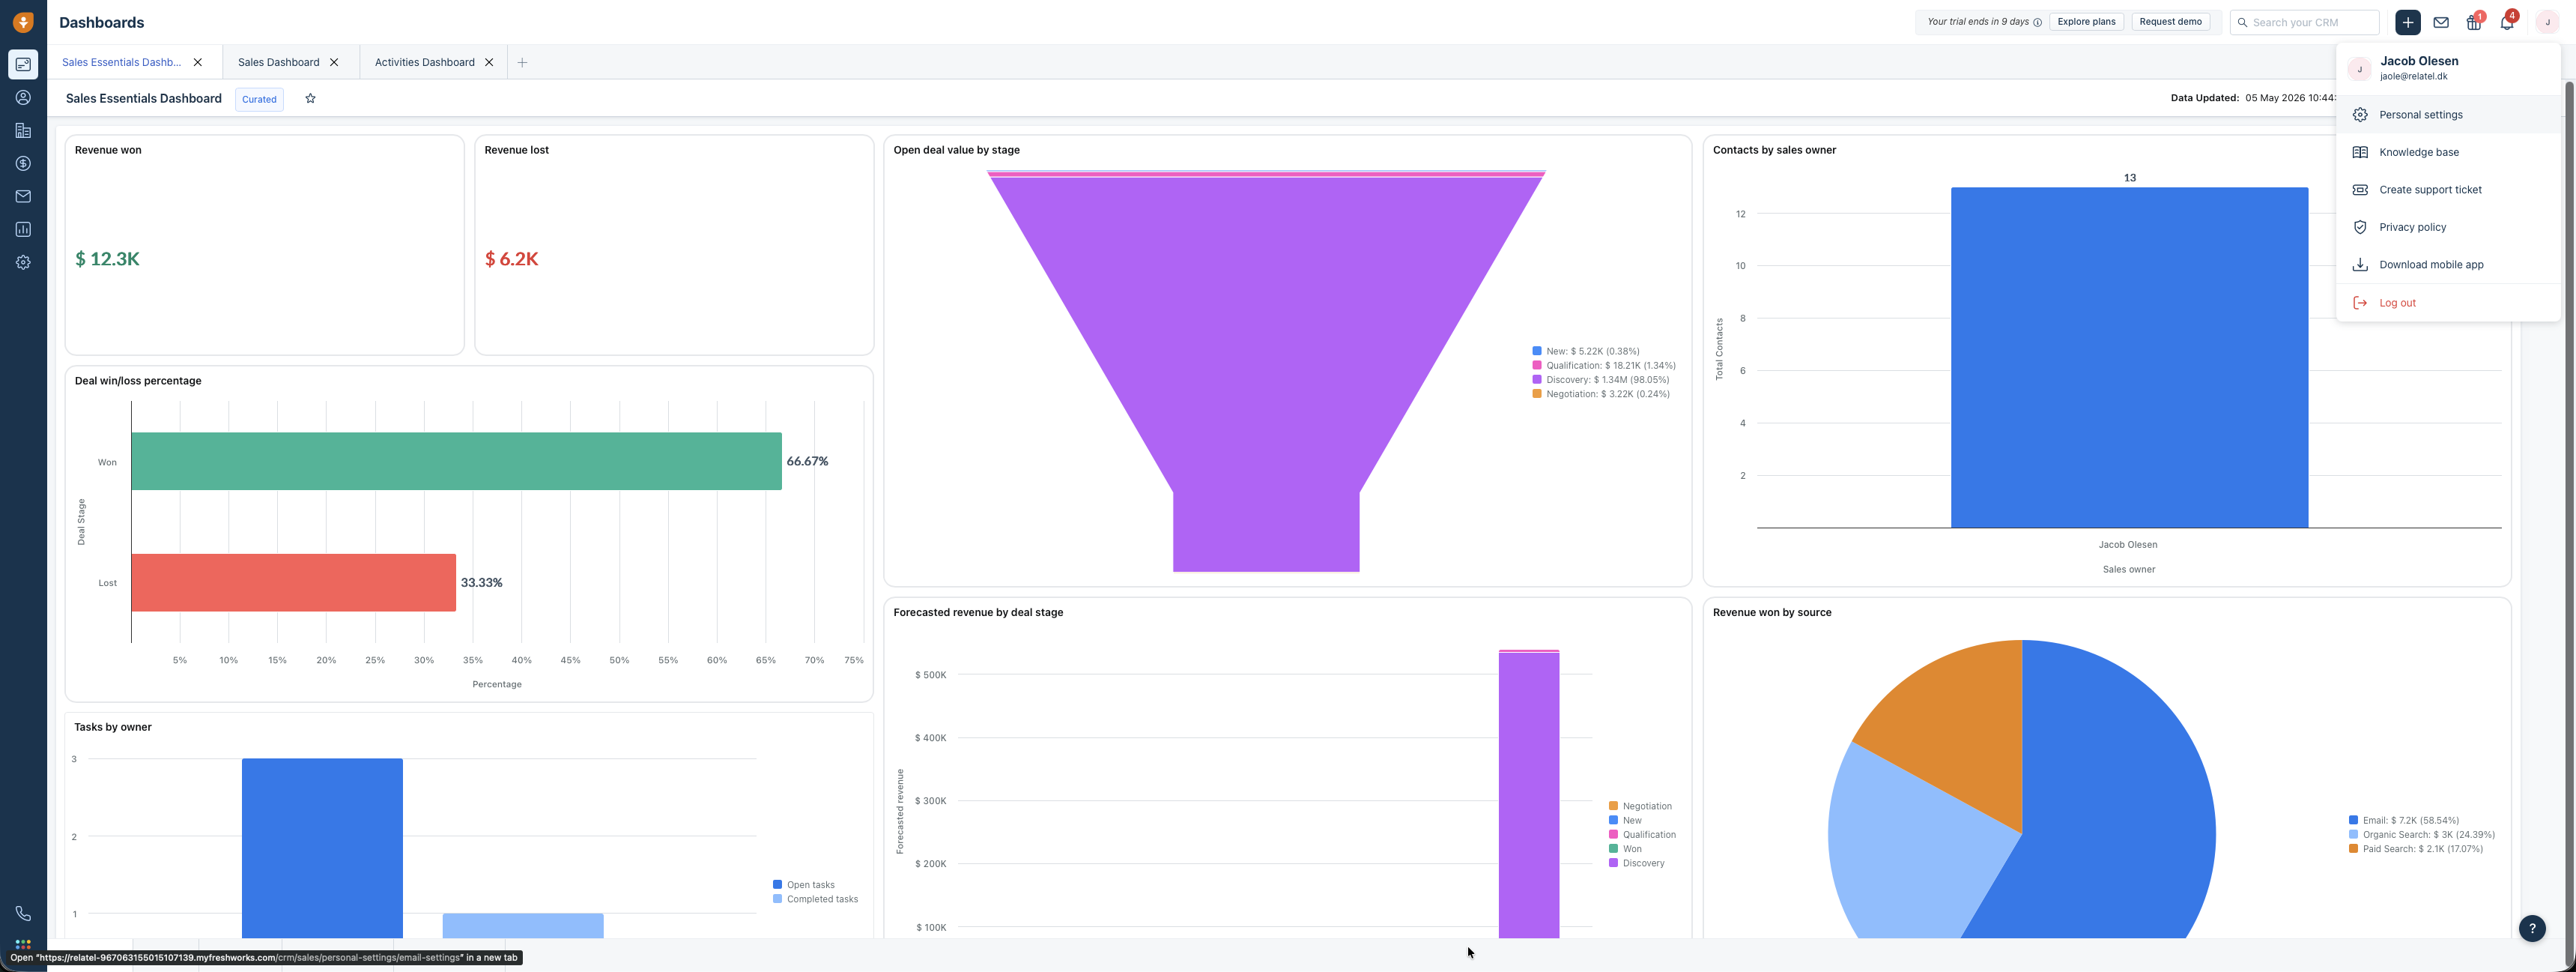The height and width of the screenshot is (972, 2576).
Task: Click the Discovery $ 1.34M legend swatch
Action: [1537, 380]
